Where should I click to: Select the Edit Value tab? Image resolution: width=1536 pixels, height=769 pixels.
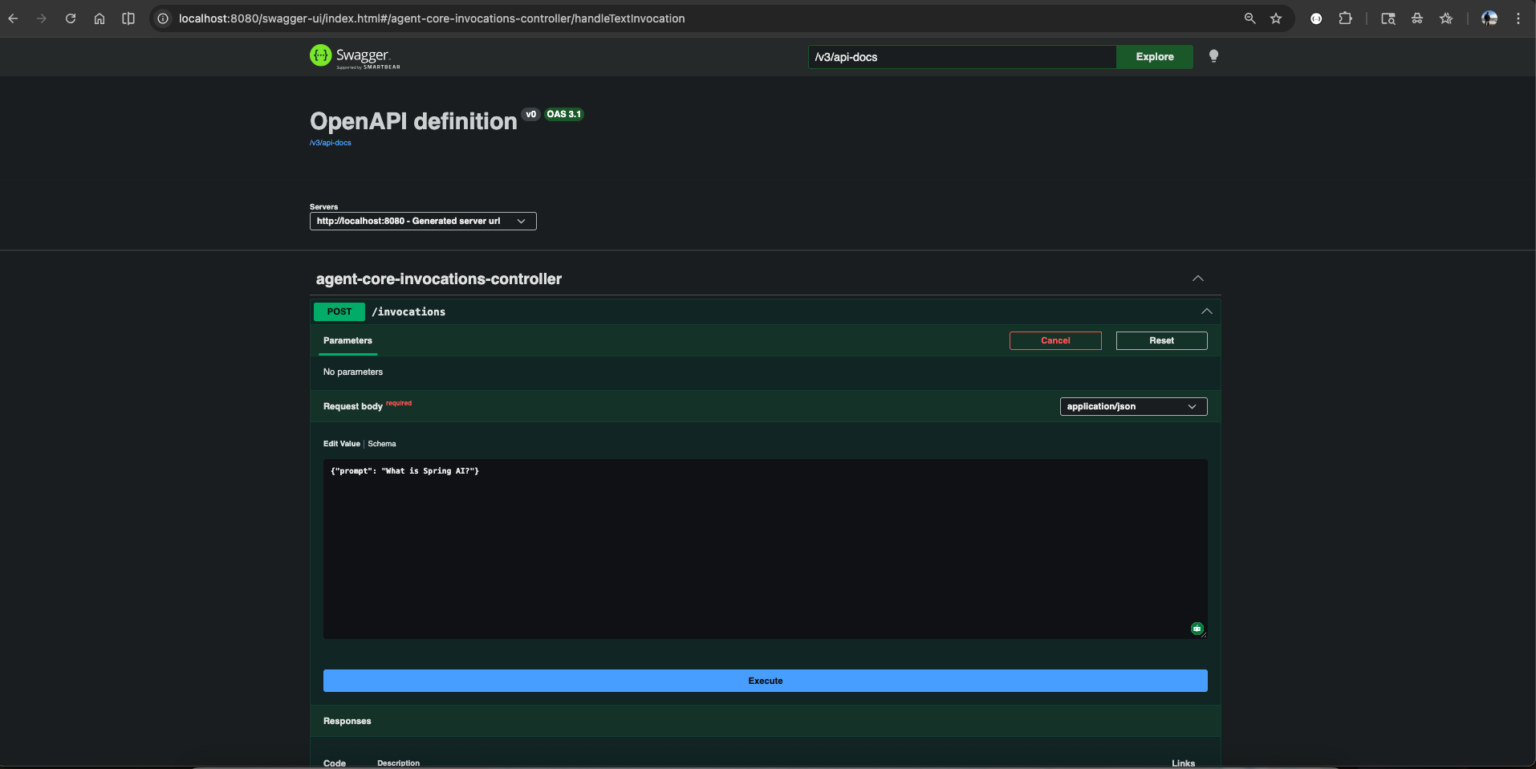341,443
